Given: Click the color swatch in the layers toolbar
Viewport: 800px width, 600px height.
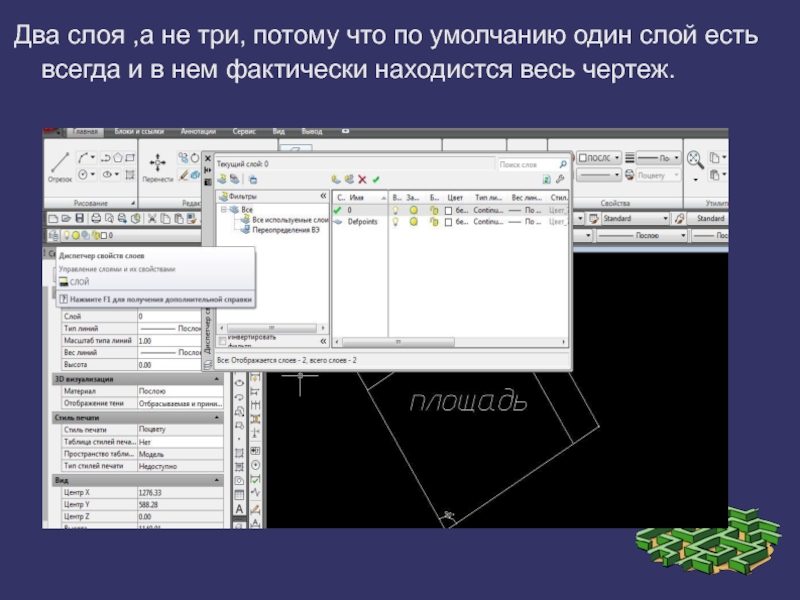Looking at the screenshot, I should (x=104, y=236).
